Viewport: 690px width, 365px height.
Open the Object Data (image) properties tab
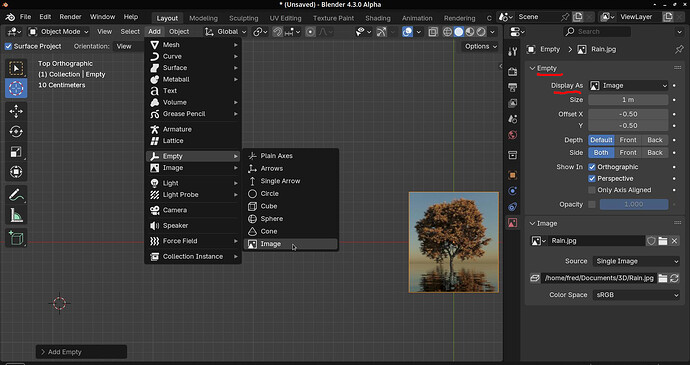tap(512, 223)
